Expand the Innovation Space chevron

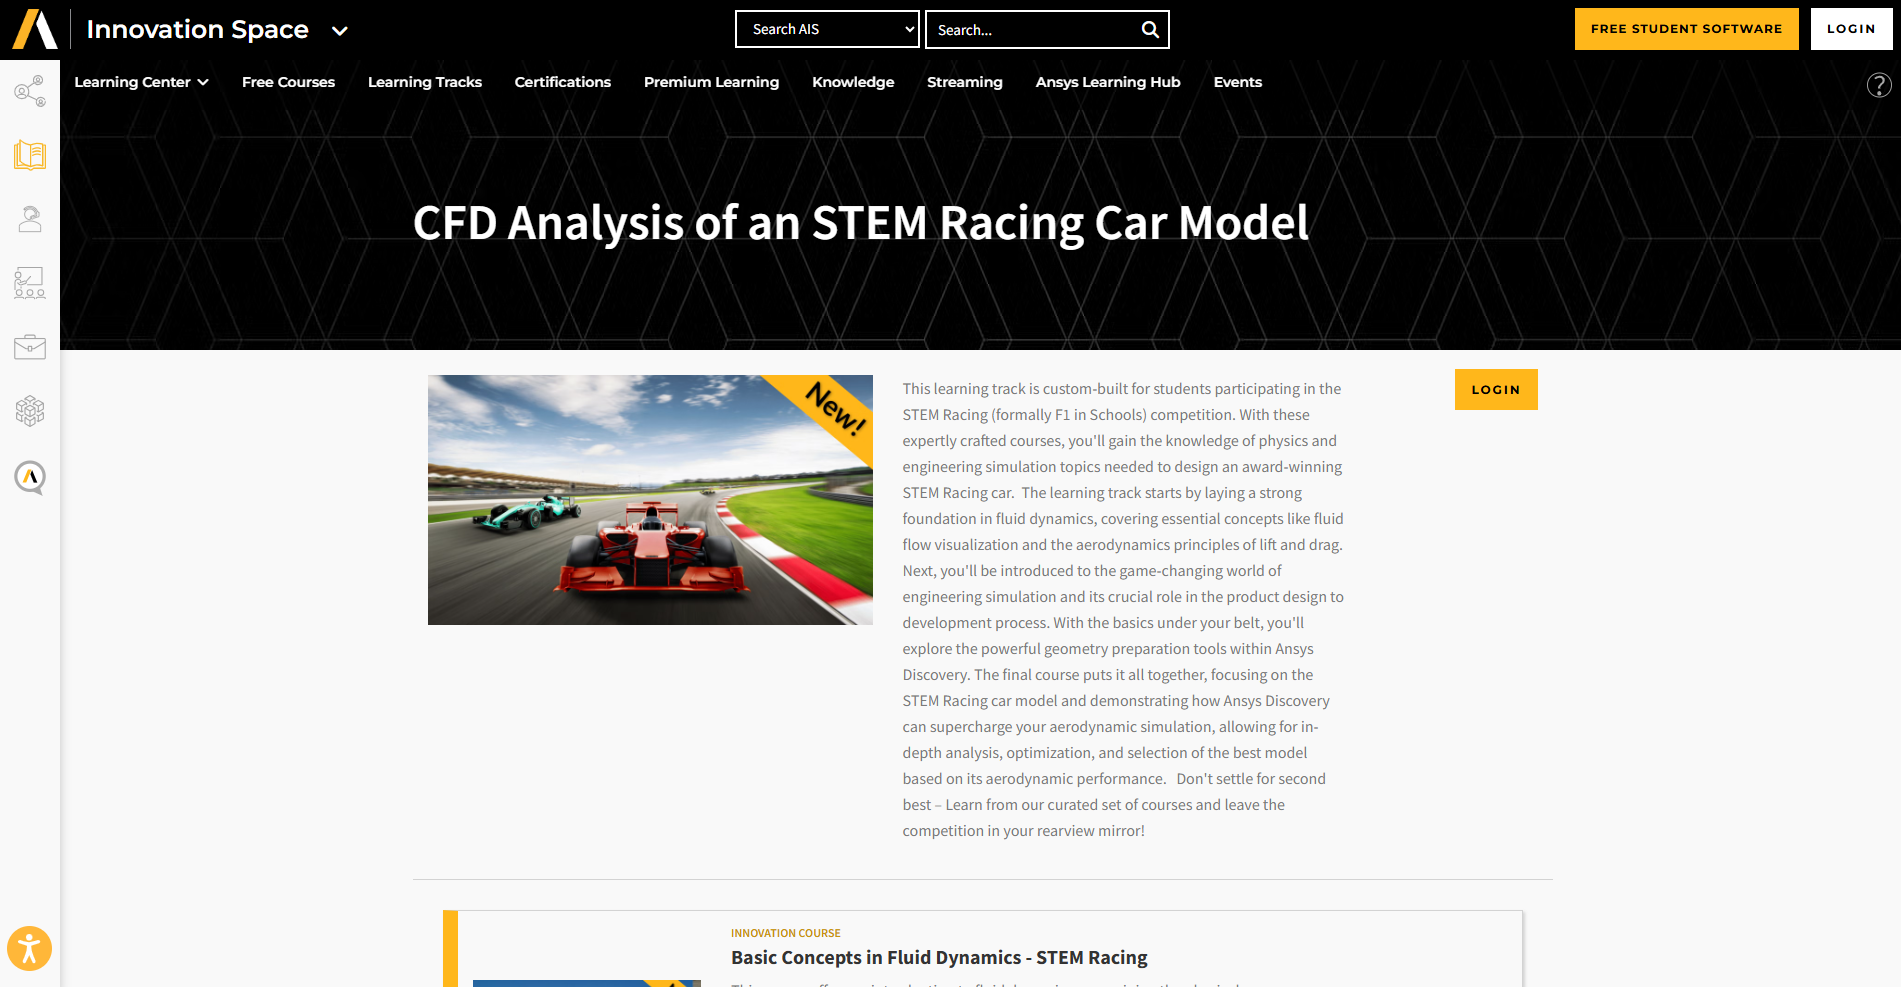pyautogui.click(x=340, y=31)
